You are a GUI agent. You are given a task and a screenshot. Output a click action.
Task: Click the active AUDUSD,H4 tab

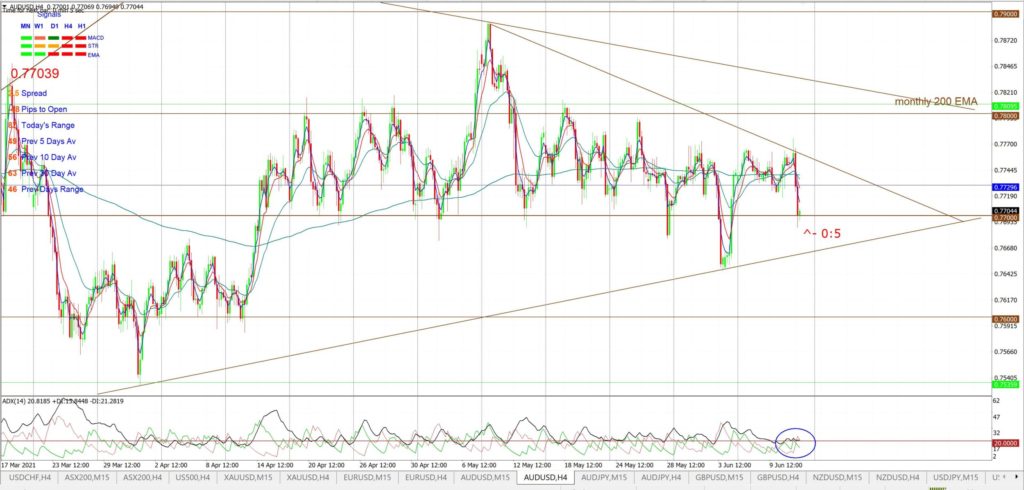click(545, 478)
